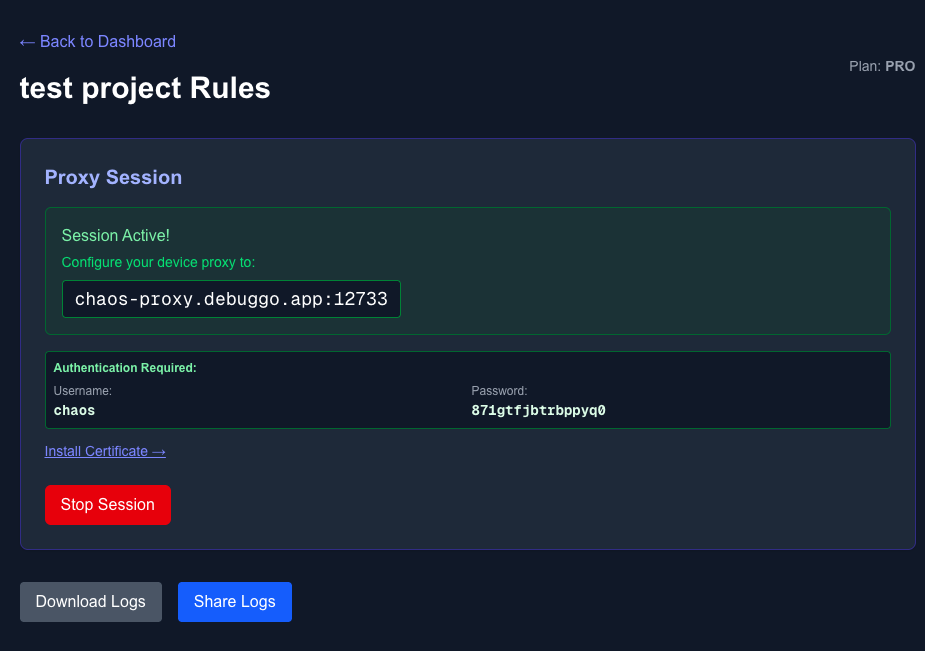Viewport: 925px width, 651px height.
Task: Click the 'Proxy Session' section title
Action: [113, 177]
